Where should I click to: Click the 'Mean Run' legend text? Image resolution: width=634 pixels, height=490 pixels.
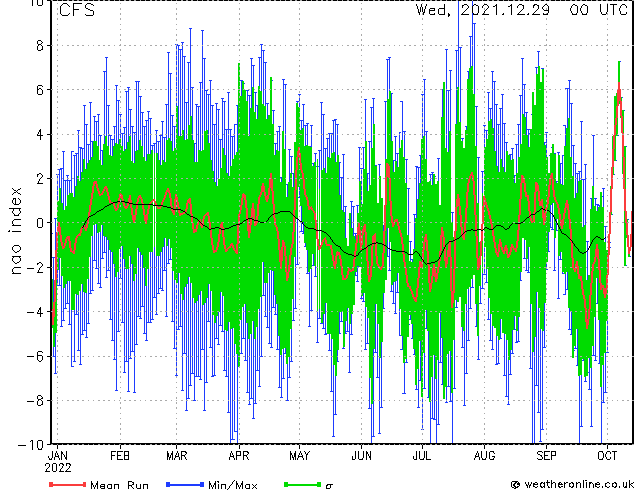pyautogui.click(x=119, y=485)
